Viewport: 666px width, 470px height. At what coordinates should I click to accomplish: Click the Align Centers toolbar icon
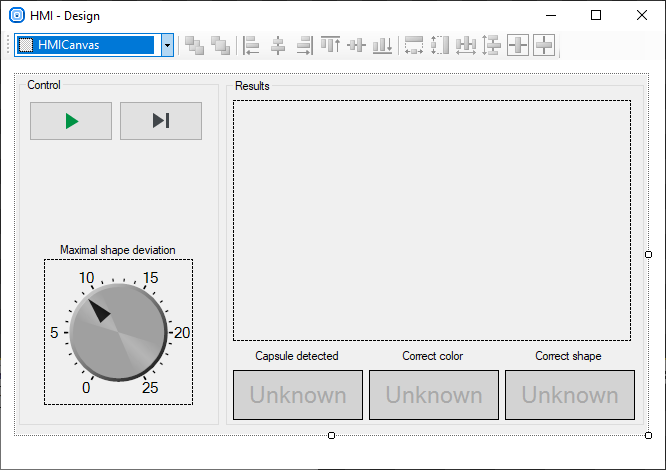click(x=278, y=45)
